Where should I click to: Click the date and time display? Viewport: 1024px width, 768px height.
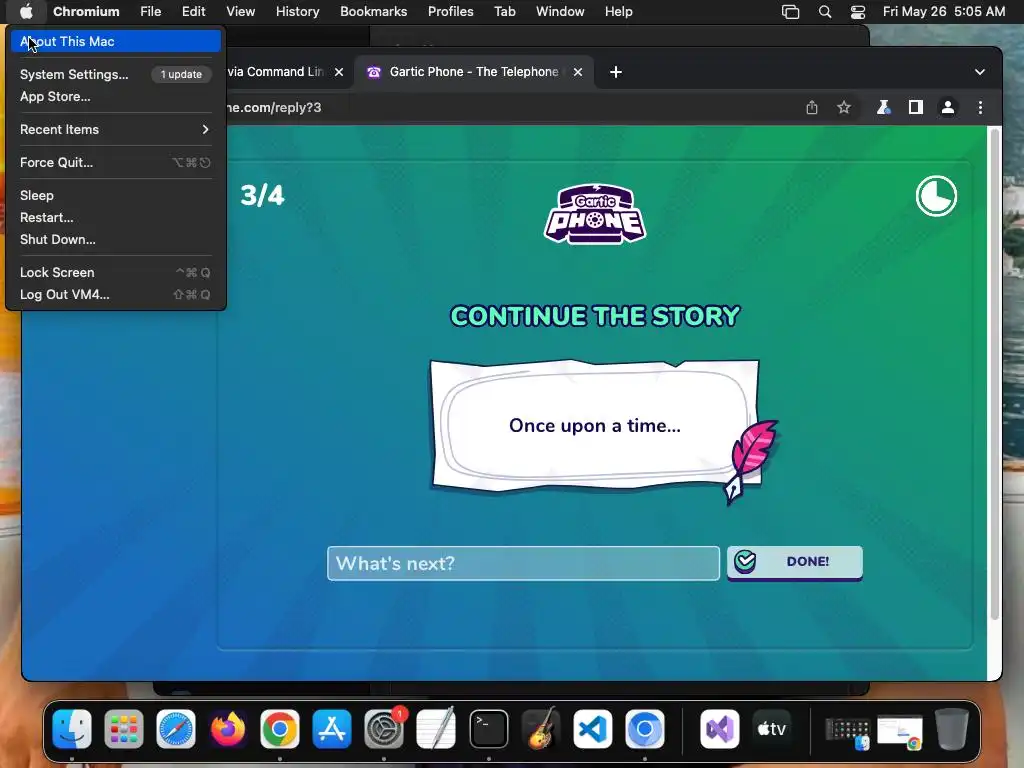944,11
